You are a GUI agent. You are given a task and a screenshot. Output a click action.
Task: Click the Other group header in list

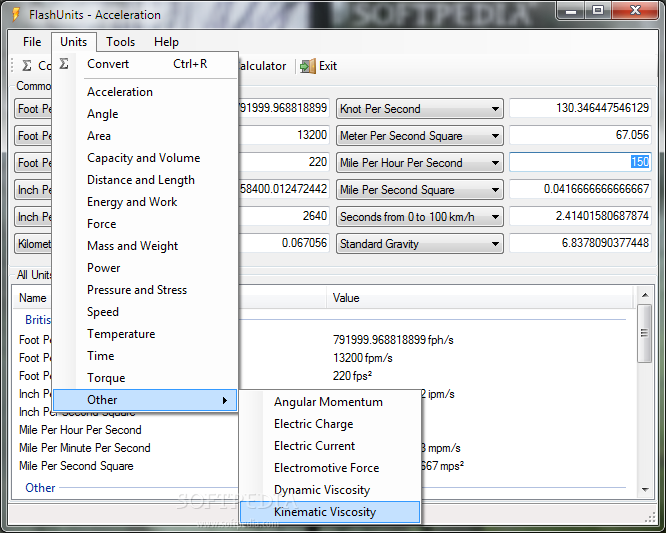pyautogui.click(x=40, y=488)
